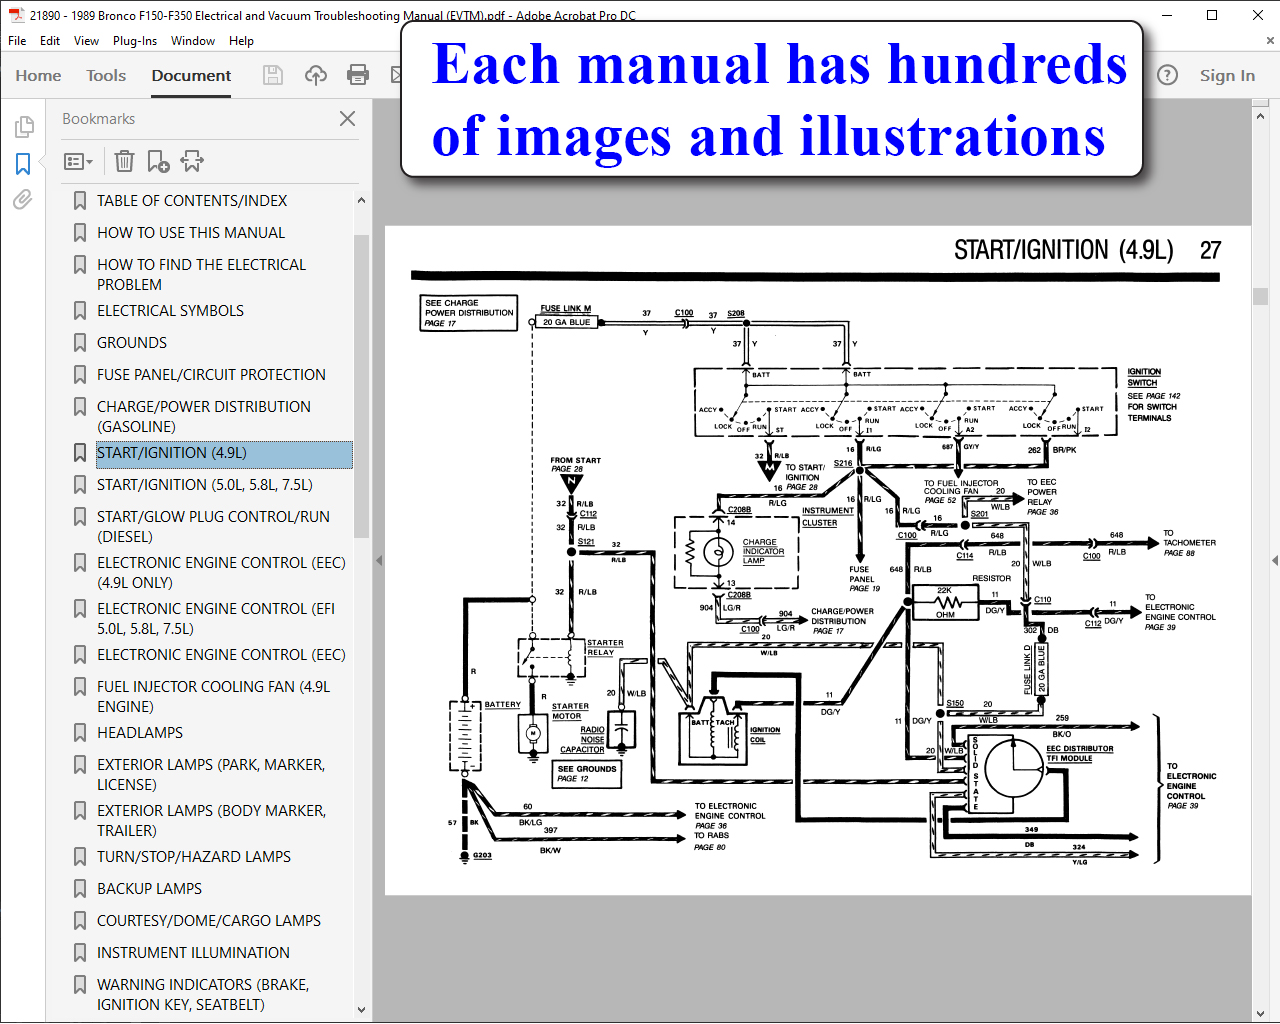Click the START/IGNITION (4.9L) page heading
The height and width of the screenshot is (1024, 1280).
point(1063,250)
